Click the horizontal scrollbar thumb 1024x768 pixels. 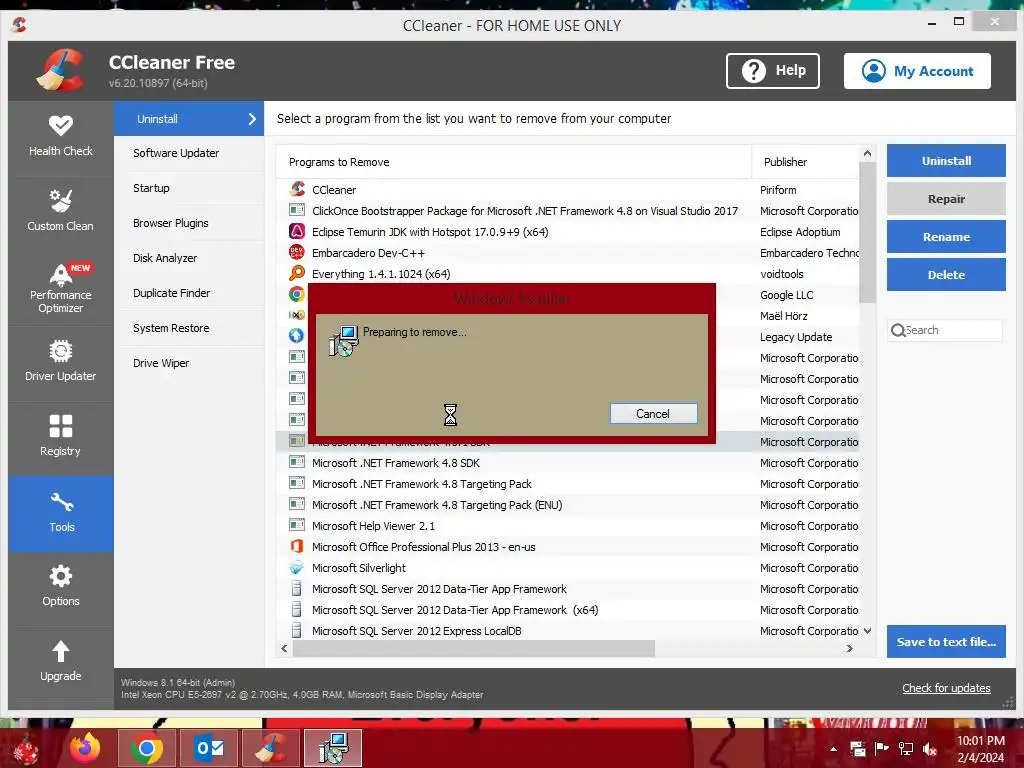tap(473, 648)
